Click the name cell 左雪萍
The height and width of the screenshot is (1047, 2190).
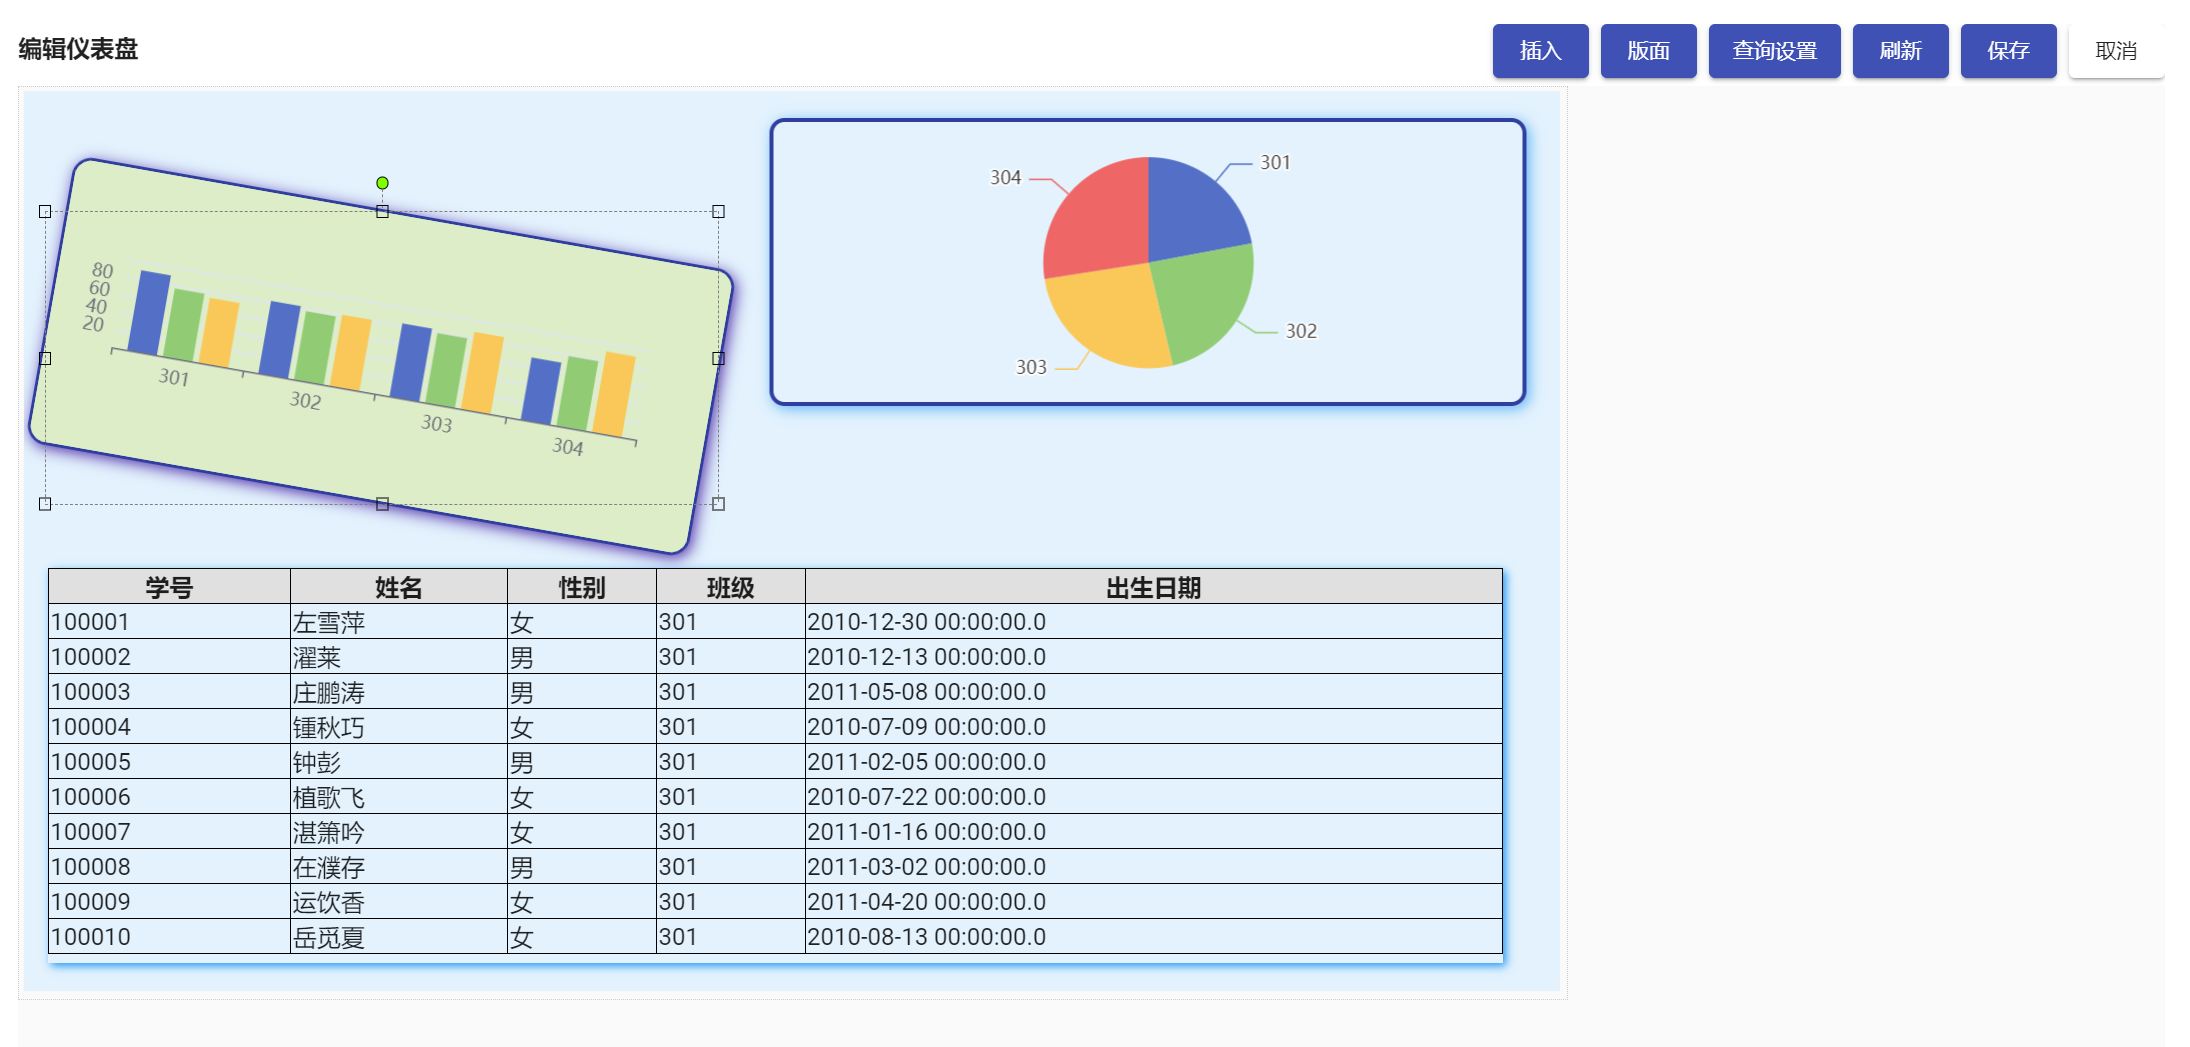tap(399, 622)
